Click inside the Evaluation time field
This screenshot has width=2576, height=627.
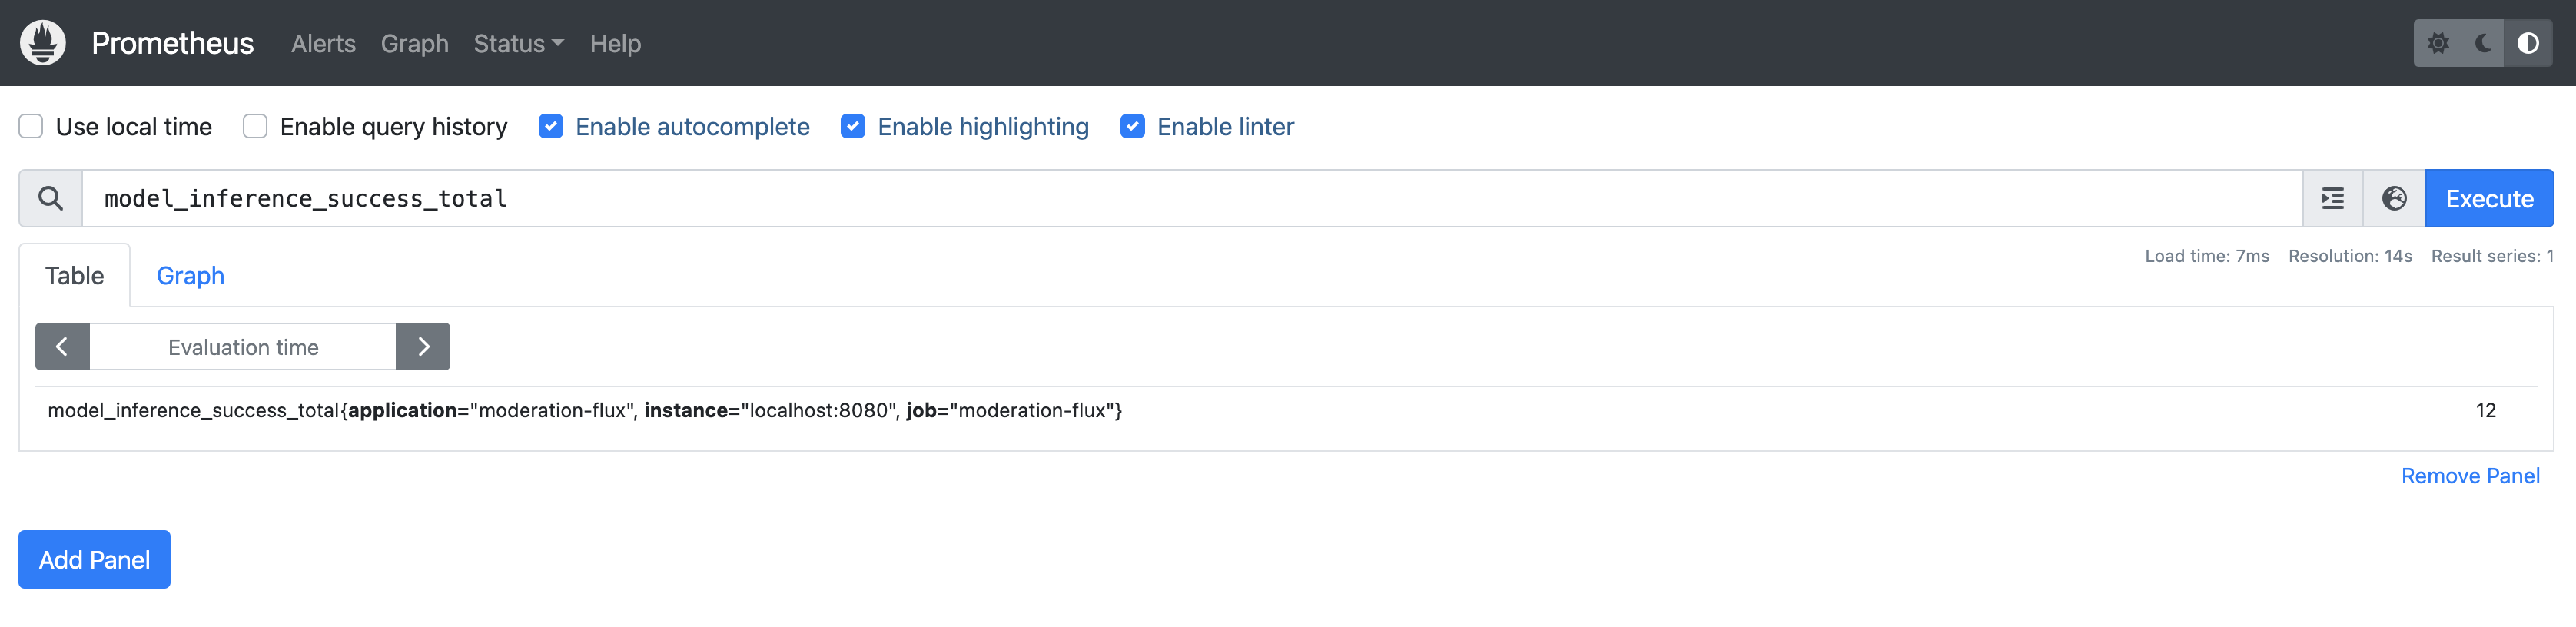[x=242, y=346]
